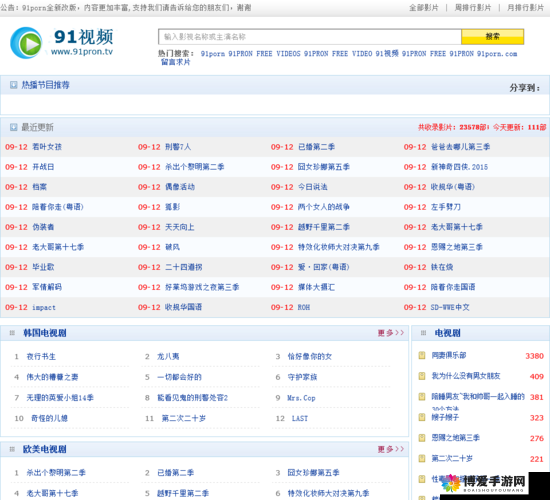
Task: Open the 全部影片 top menu item
Action: click(424, 8)
